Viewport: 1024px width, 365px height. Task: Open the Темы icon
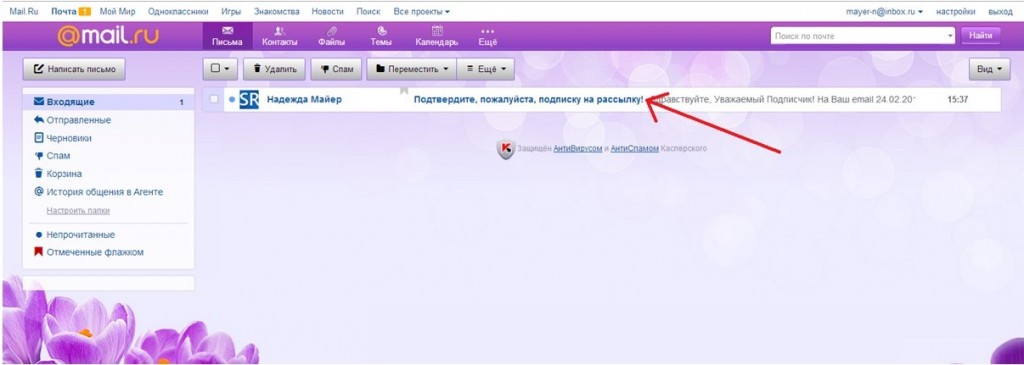[x=381, y=31]
